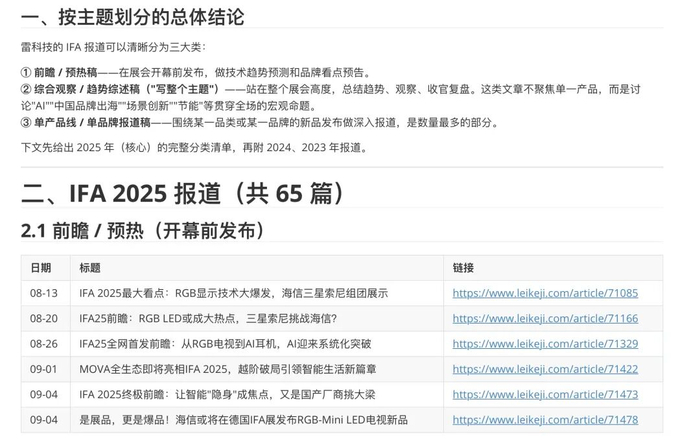700x441 pixels.
Task: Click the 08-26 date cell
Action: coord(44,344)
